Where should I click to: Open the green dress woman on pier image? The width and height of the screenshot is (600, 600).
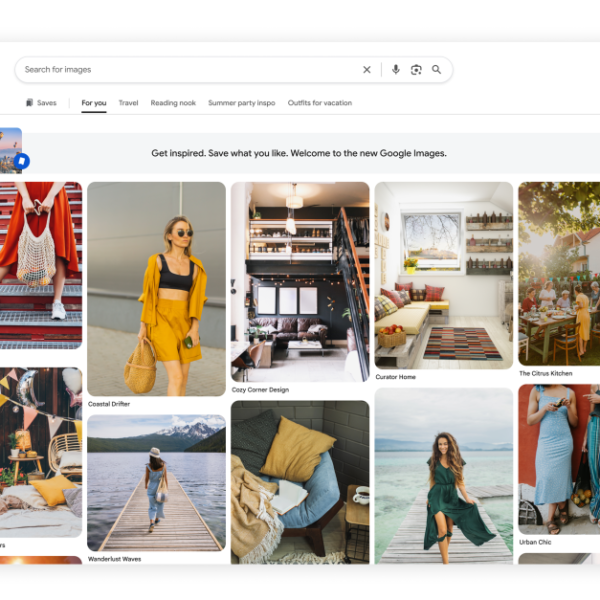[x=443, y=476]
